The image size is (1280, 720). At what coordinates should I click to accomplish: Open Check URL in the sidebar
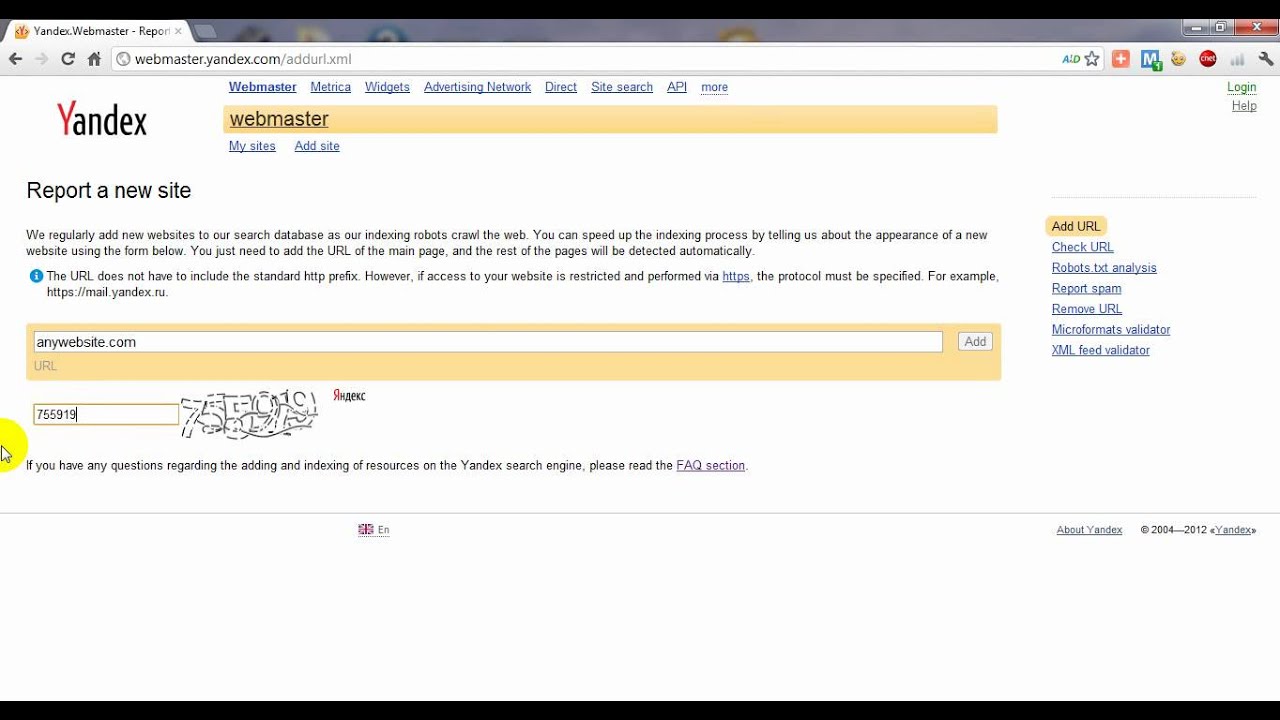[1082, 247]
